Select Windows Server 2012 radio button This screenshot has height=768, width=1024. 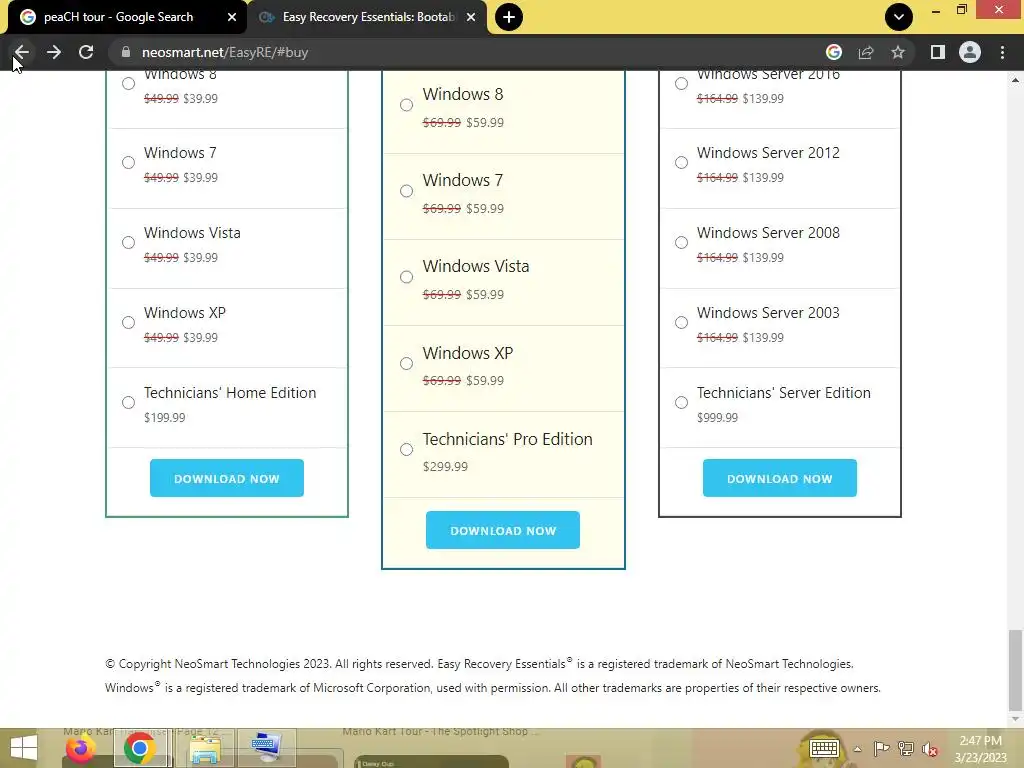681,163
